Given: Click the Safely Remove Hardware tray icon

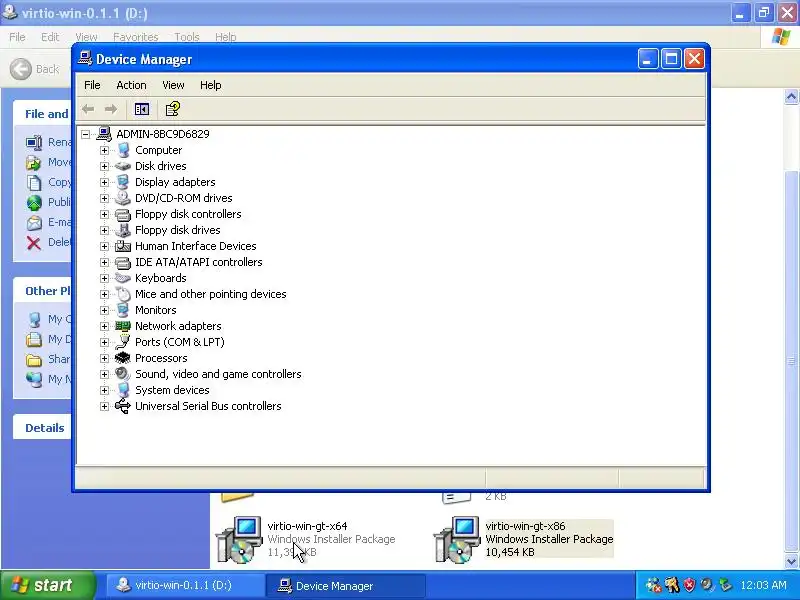Looking at the screenshot, I should 725,585.
